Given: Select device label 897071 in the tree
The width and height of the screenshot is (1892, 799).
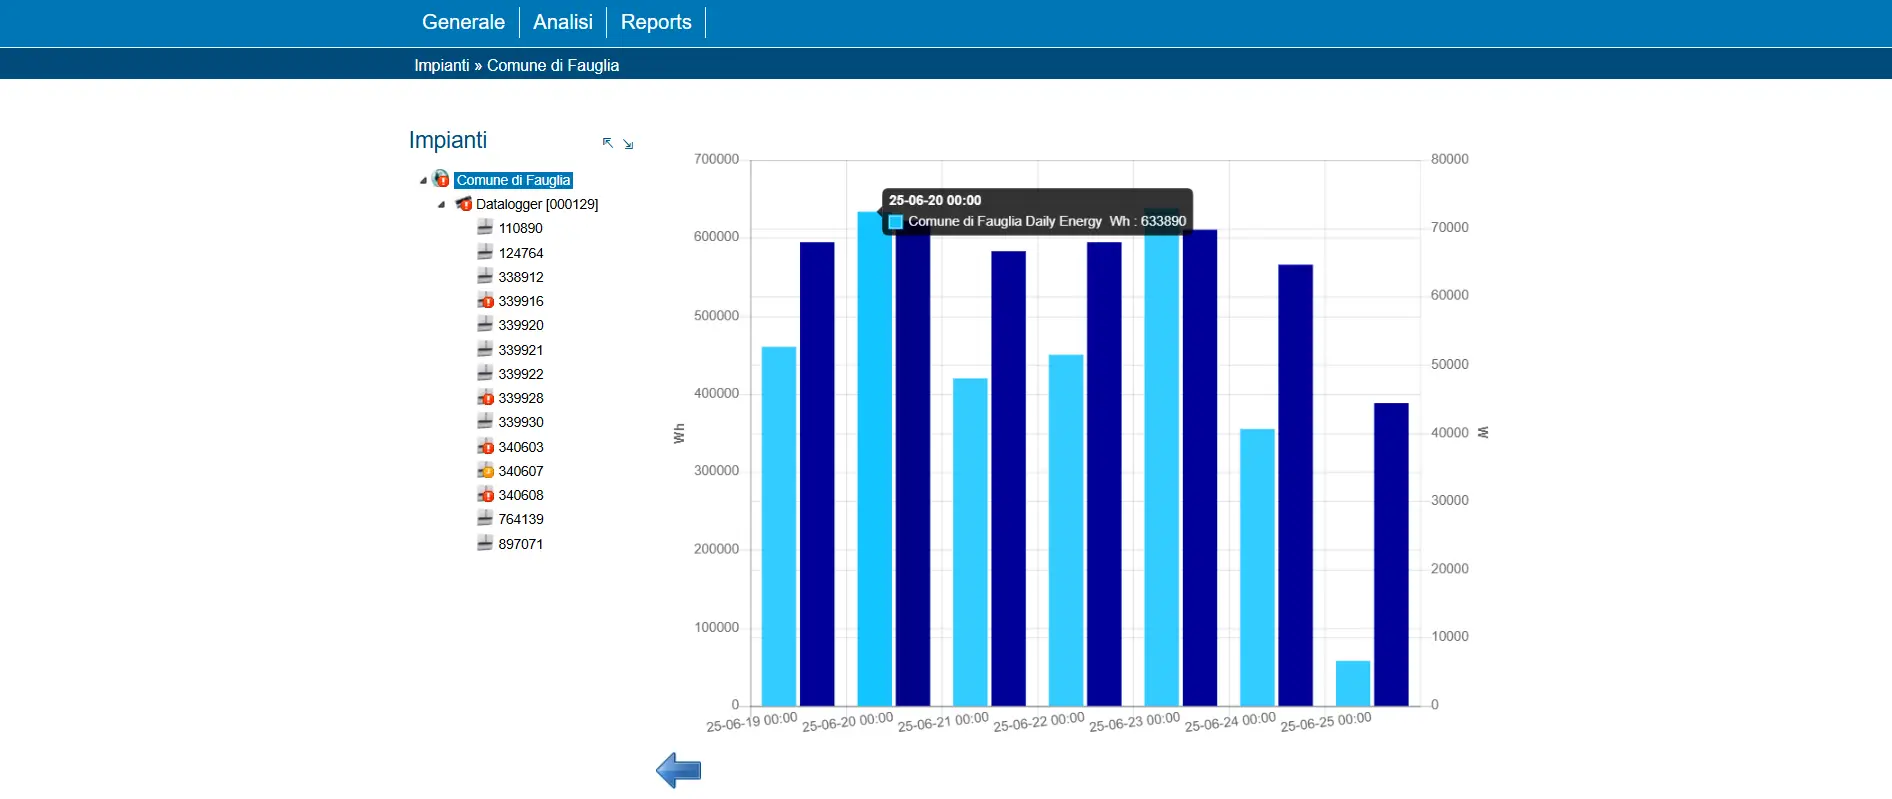Looking at the screenshot, I should click(x=521, y=544).
